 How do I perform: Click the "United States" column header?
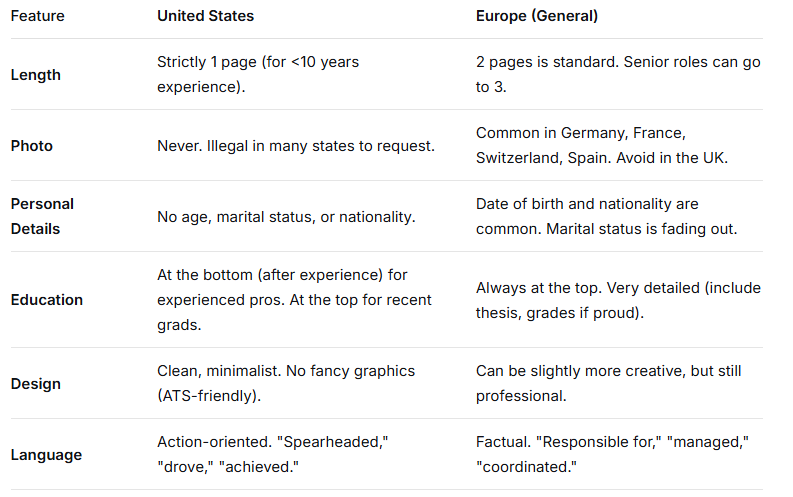pyautogui.click(x=205, y=16)
